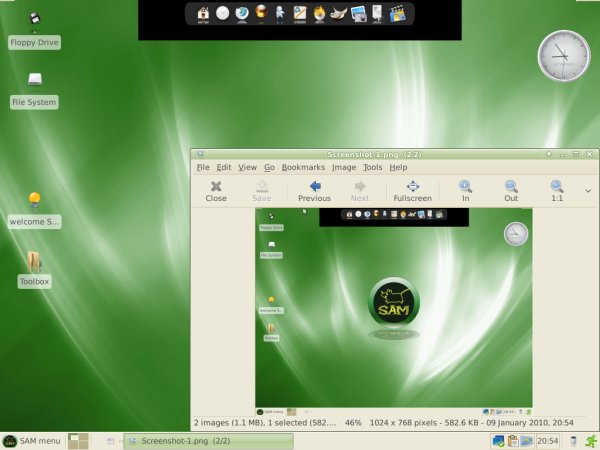Click the white device icon in the dock
Viewport: 600px width, 450px height.
377,13
